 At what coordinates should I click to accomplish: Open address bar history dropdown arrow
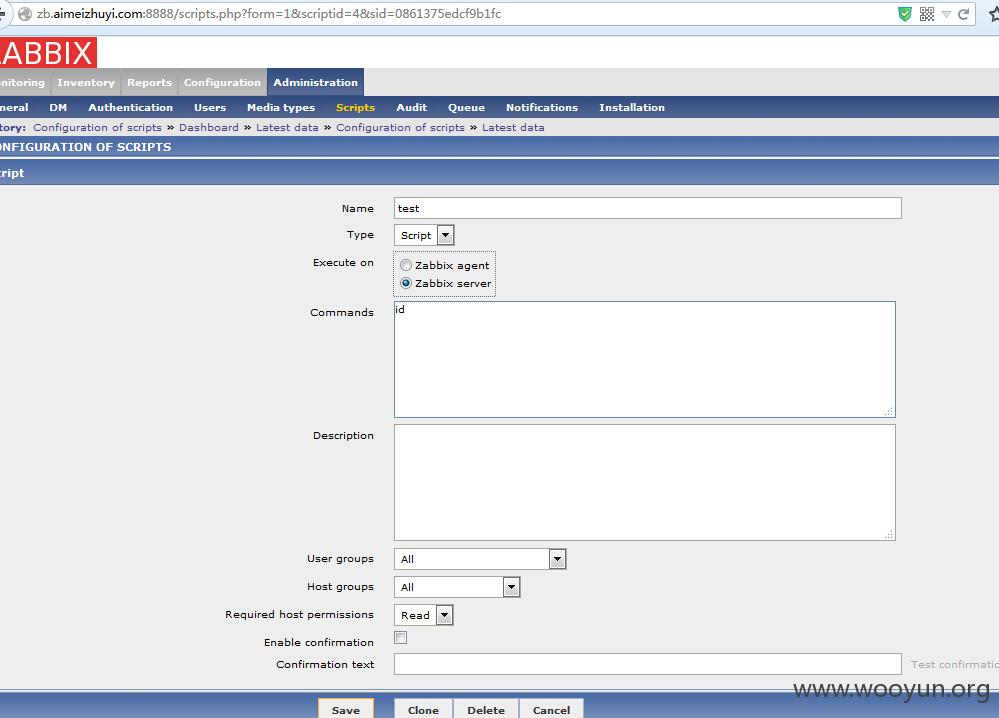click(x=946, y=14)
